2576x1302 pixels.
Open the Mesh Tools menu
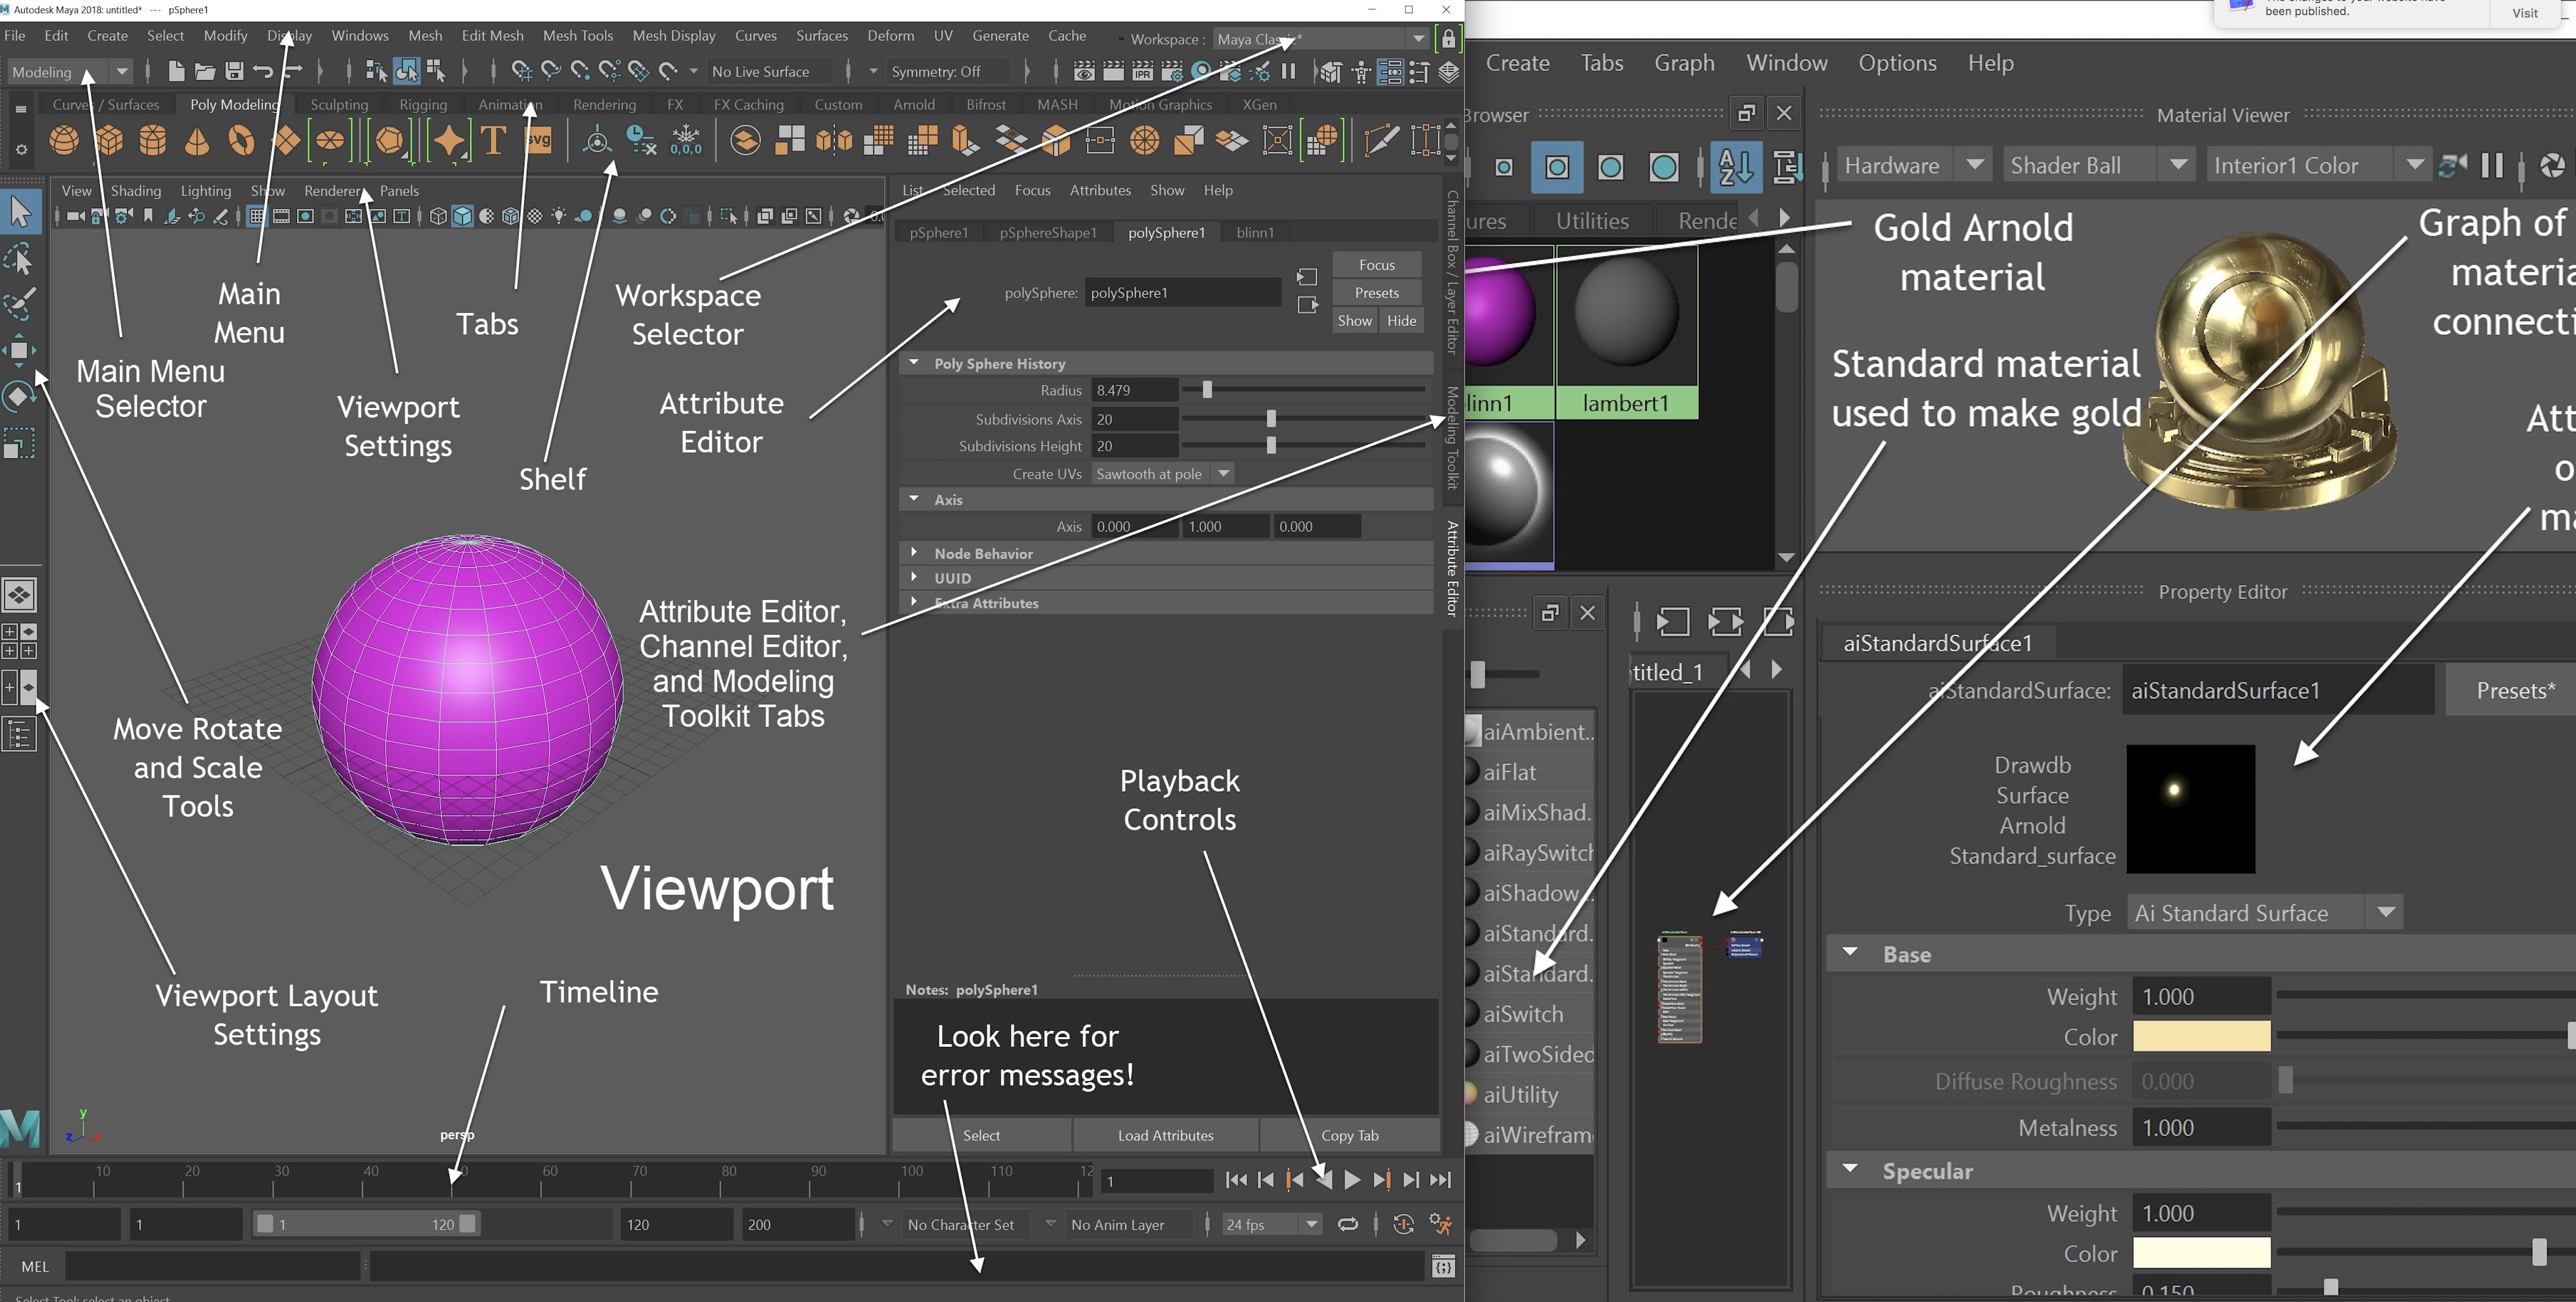click(578, 35)
